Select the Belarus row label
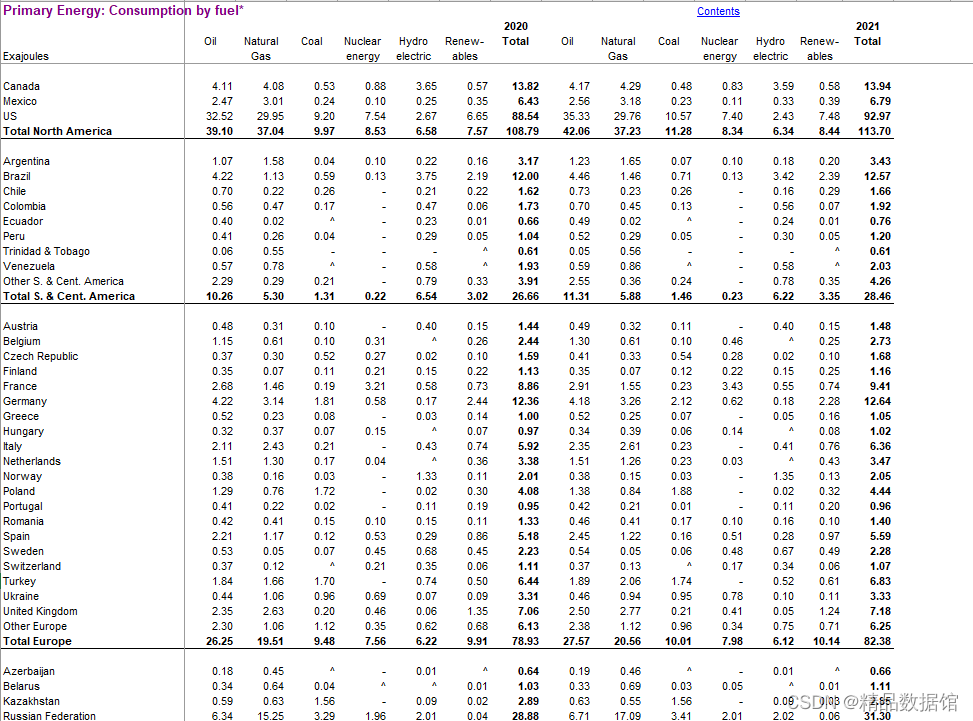Screen dimensions: 973x721 pos(21,686)
